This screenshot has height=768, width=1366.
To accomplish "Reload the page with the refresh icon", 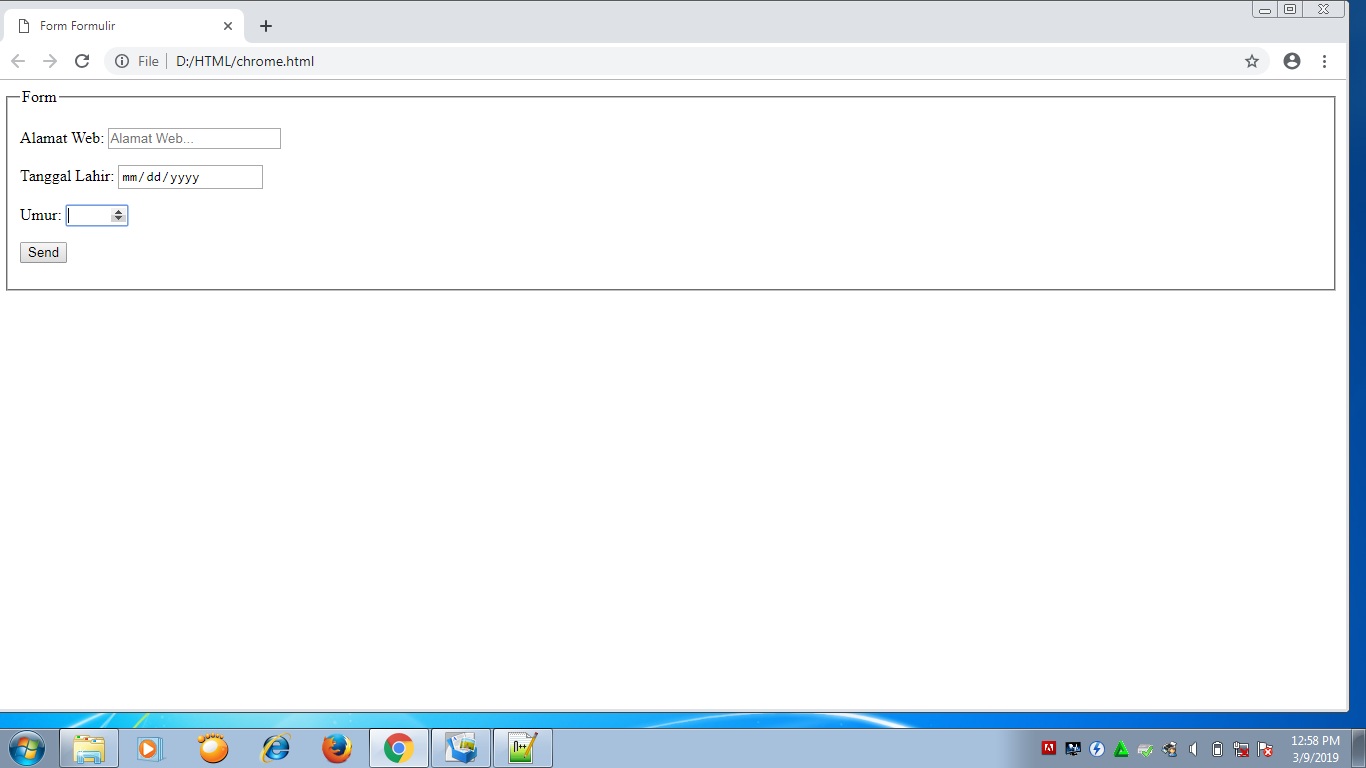I will point(82,60).
